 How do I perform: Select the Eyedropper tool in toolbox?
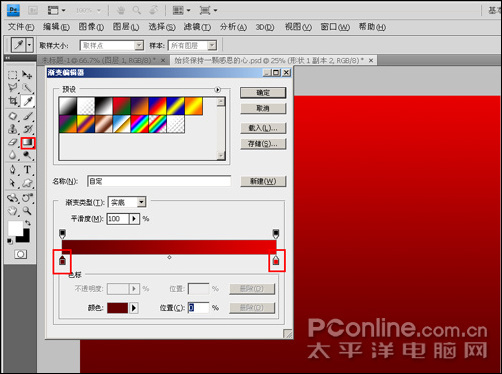[x=27, y=101]
